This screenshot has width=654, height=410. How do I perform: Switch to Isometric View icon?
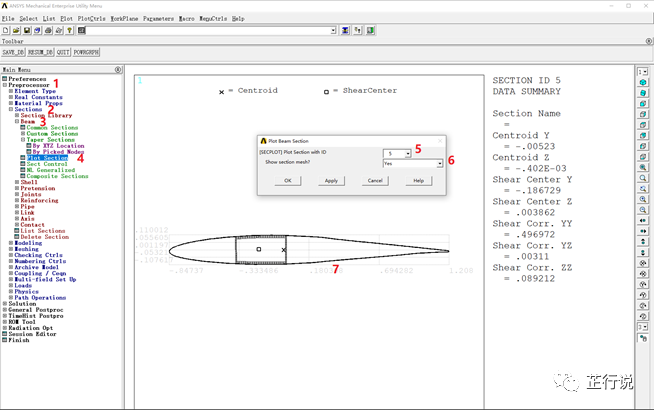pyautogui.click(x=643, y=83)
